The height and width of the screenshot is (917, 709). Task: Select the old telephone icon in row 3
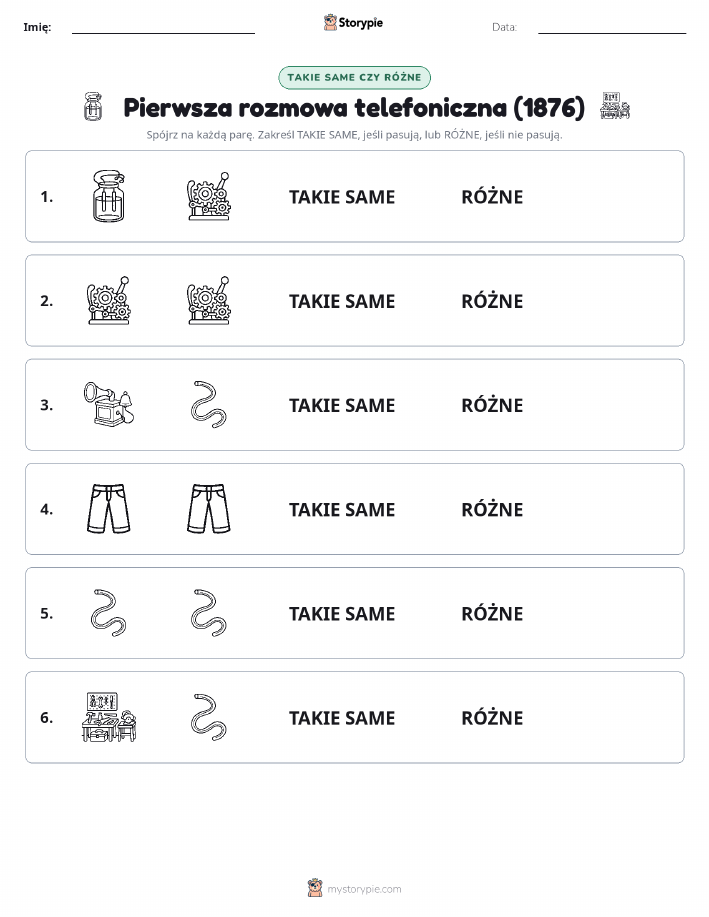[x=109, y=404]
